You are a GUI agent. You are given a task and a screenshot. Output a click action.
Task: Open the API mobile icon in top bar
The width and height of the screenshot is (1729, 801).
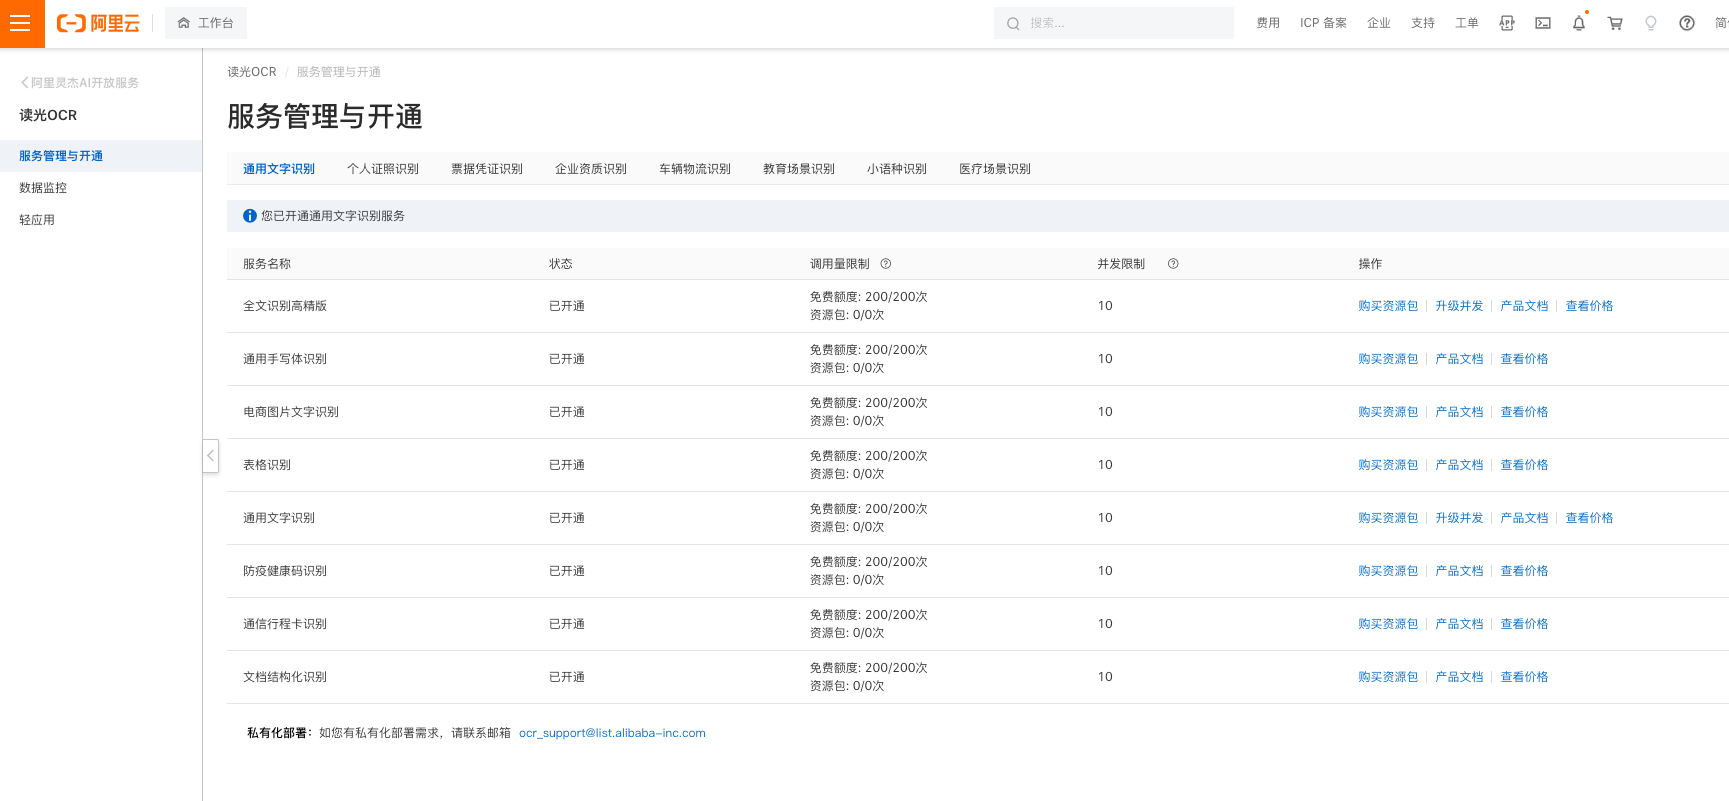click(1507, 23)
